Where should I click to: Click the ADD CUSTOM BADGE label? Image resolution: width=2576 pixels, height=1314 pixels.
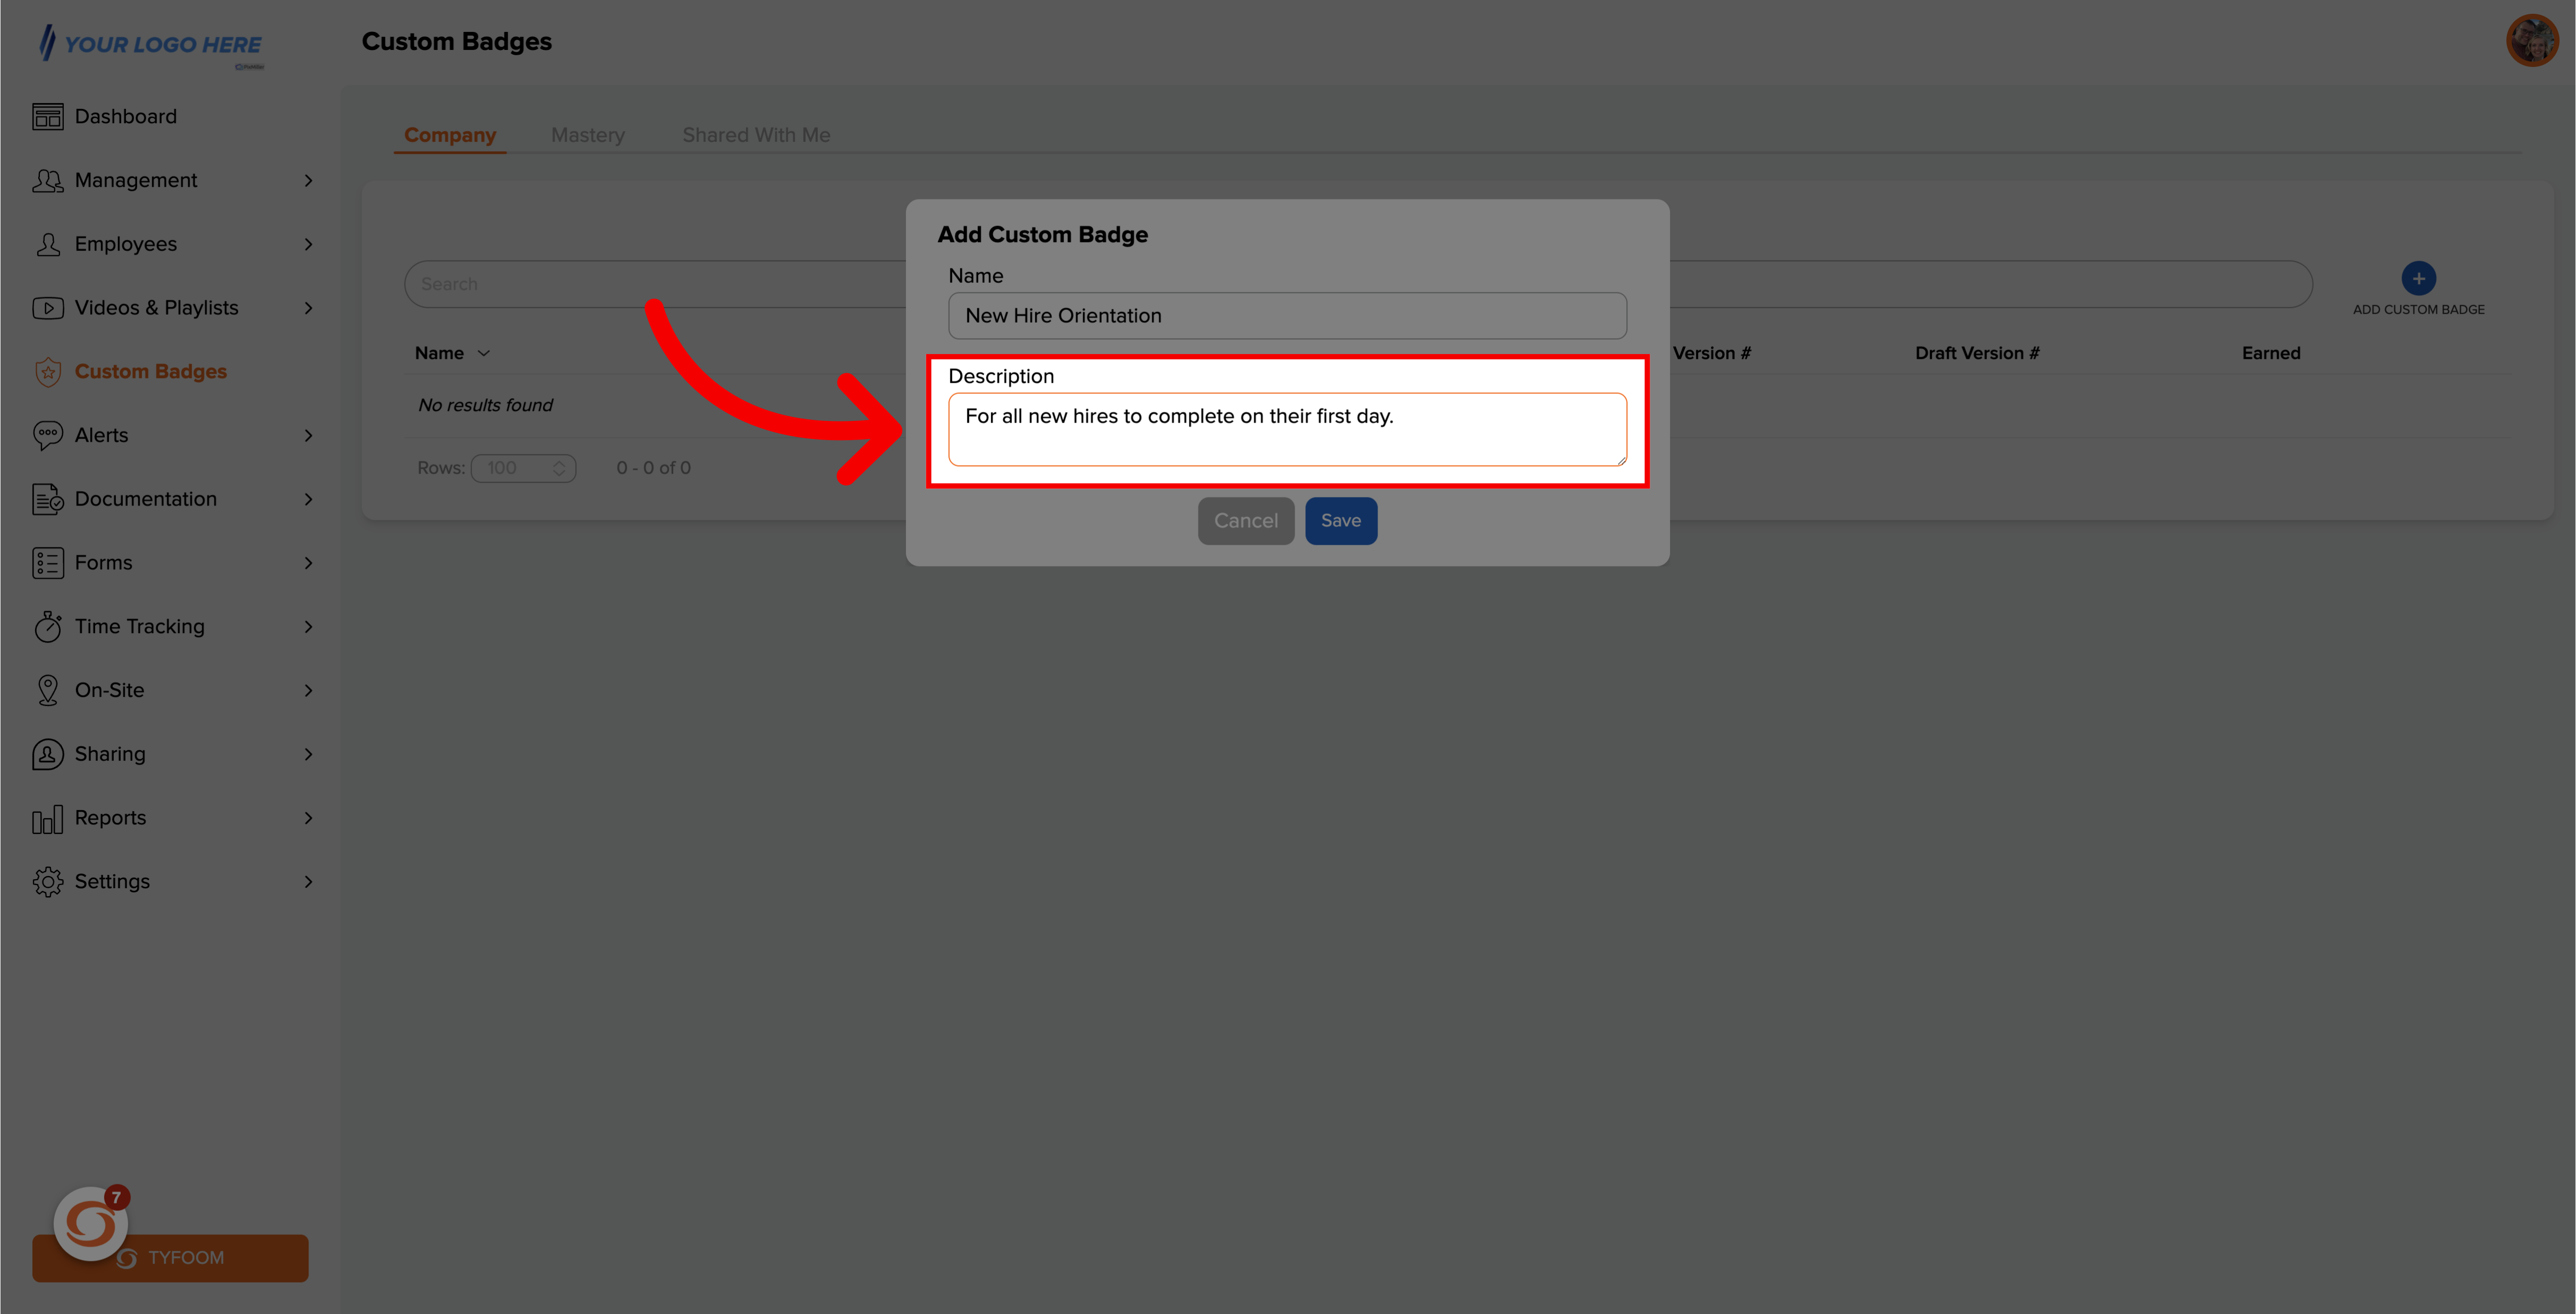2418,310
